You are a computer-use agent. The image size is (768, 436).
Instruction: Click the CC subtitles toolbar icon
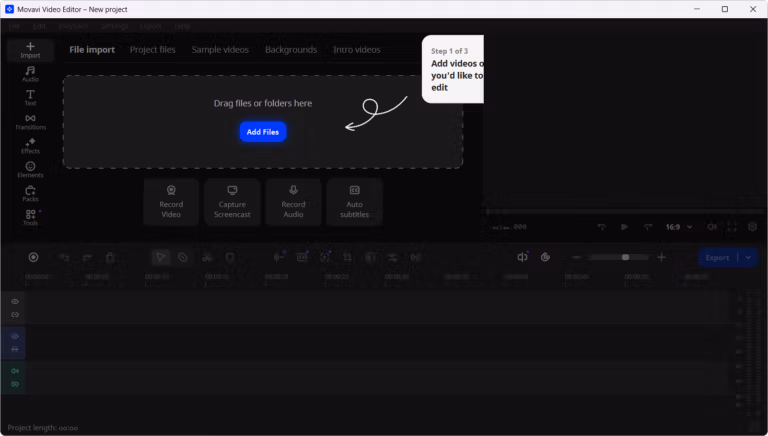tap(302, 257)
